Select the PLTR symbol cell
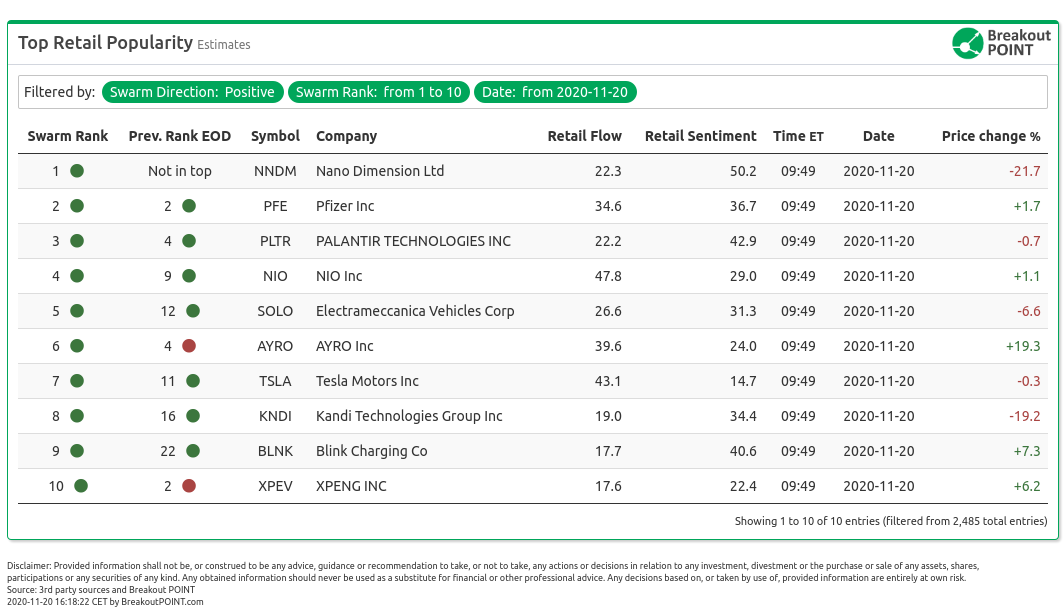The width and height of the screenshot is (1063, 612). click(275, 241)
